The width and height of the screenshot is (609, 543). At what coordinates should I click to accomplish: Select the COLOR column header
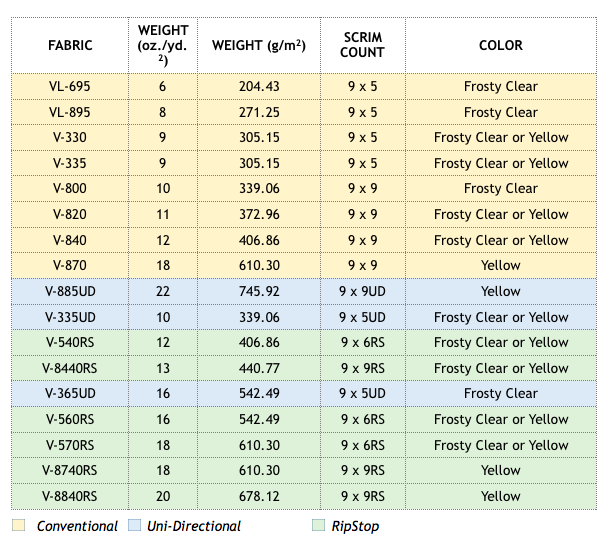[x=501, y=45]
